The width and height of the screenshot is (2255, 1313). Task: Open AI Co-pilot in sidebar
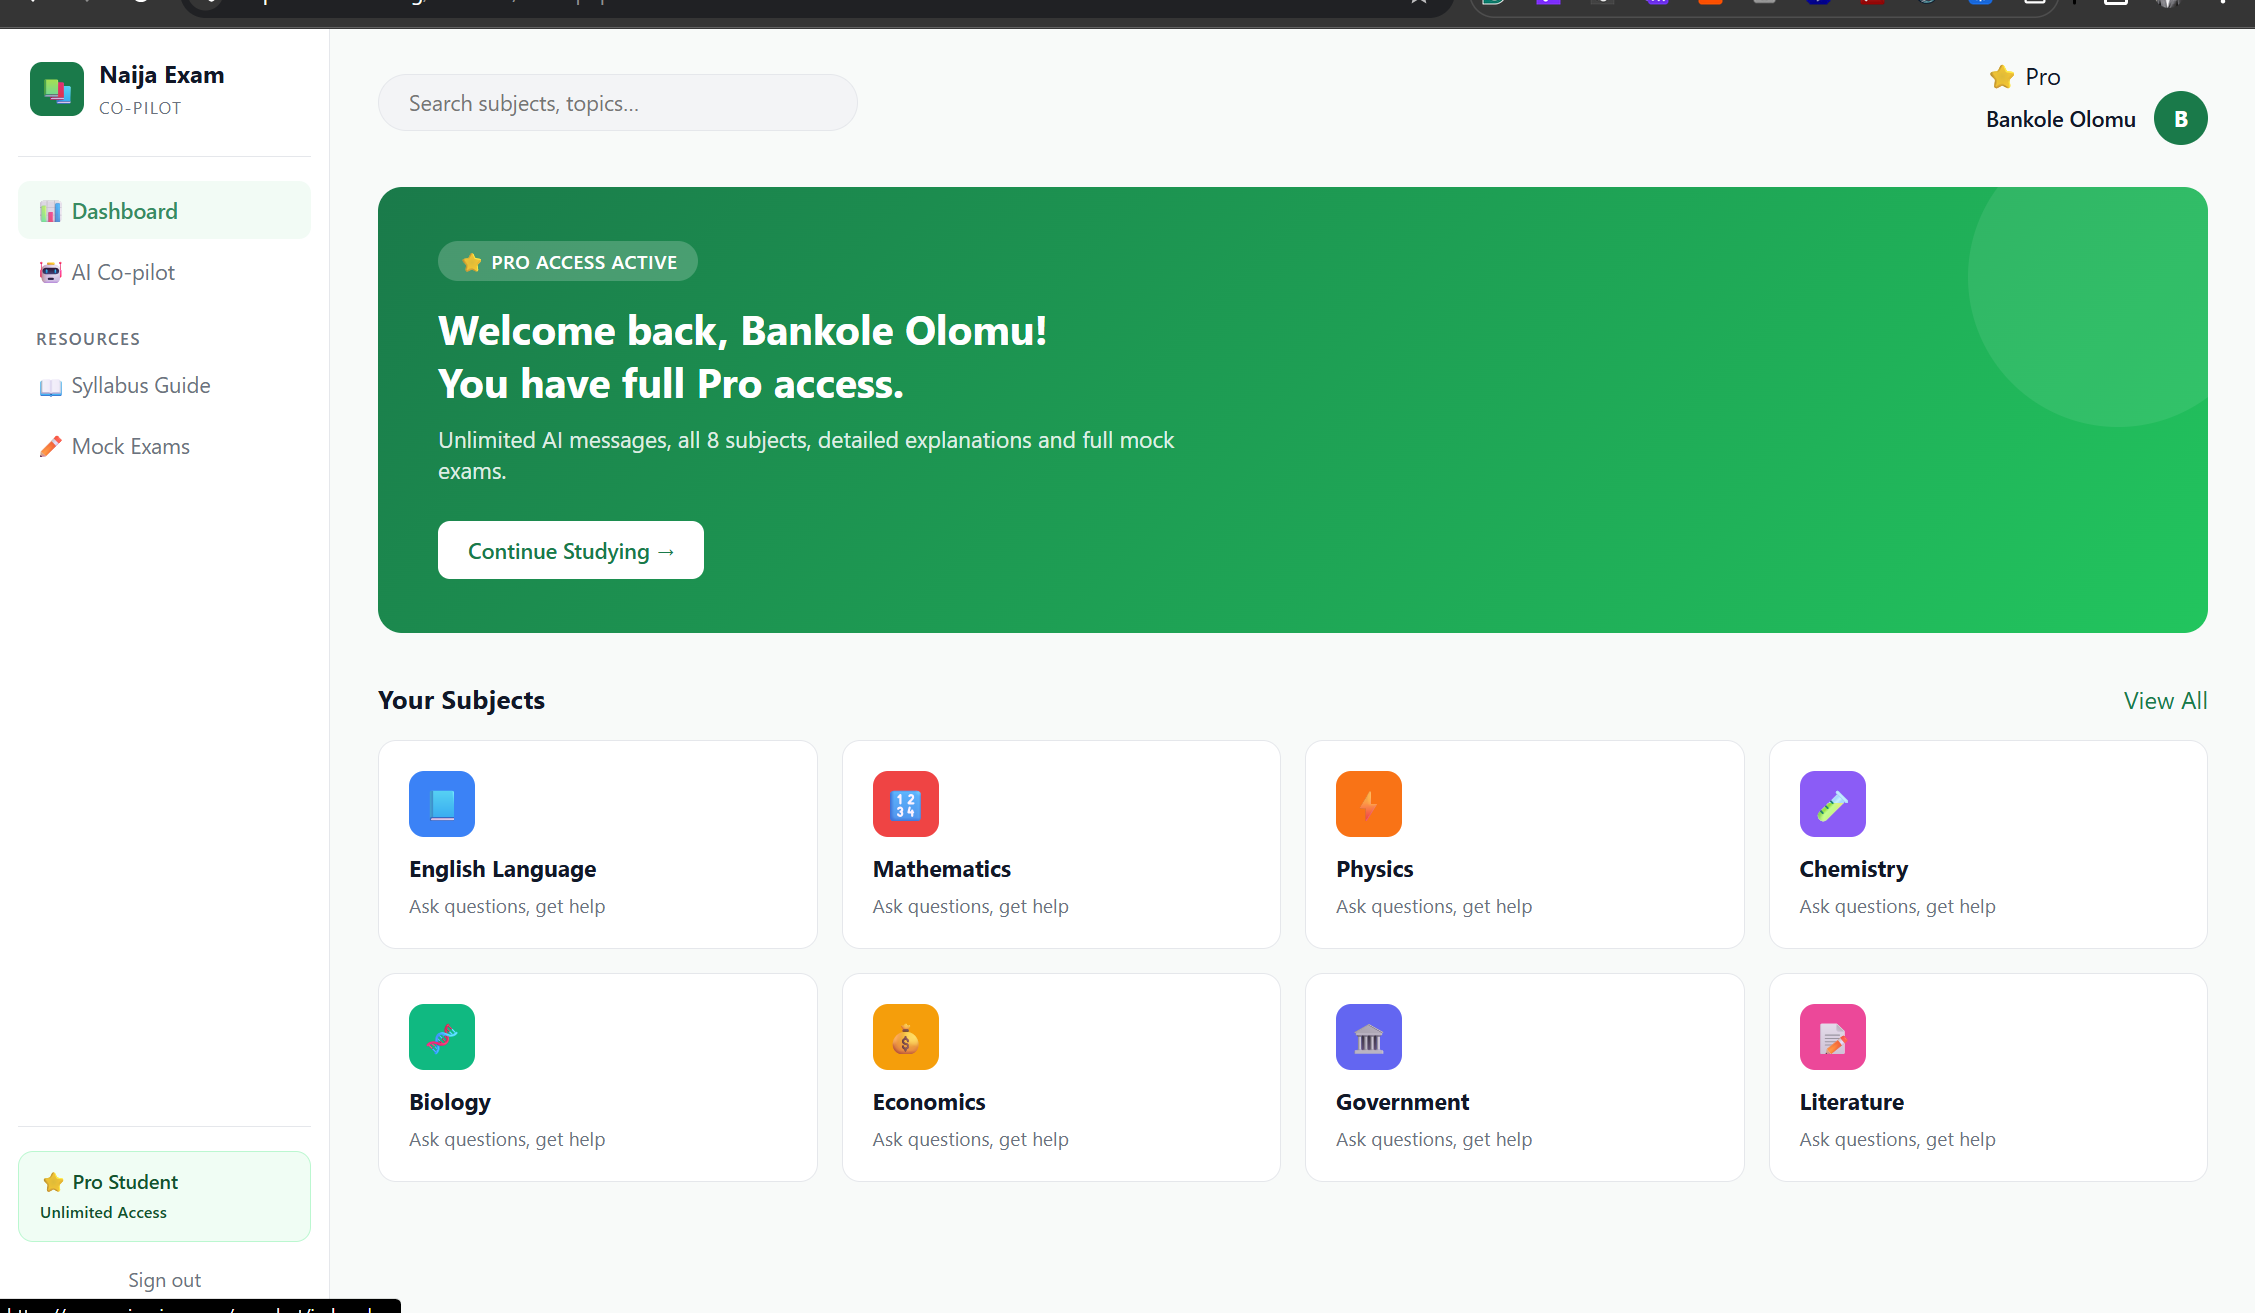pos(123,272)
